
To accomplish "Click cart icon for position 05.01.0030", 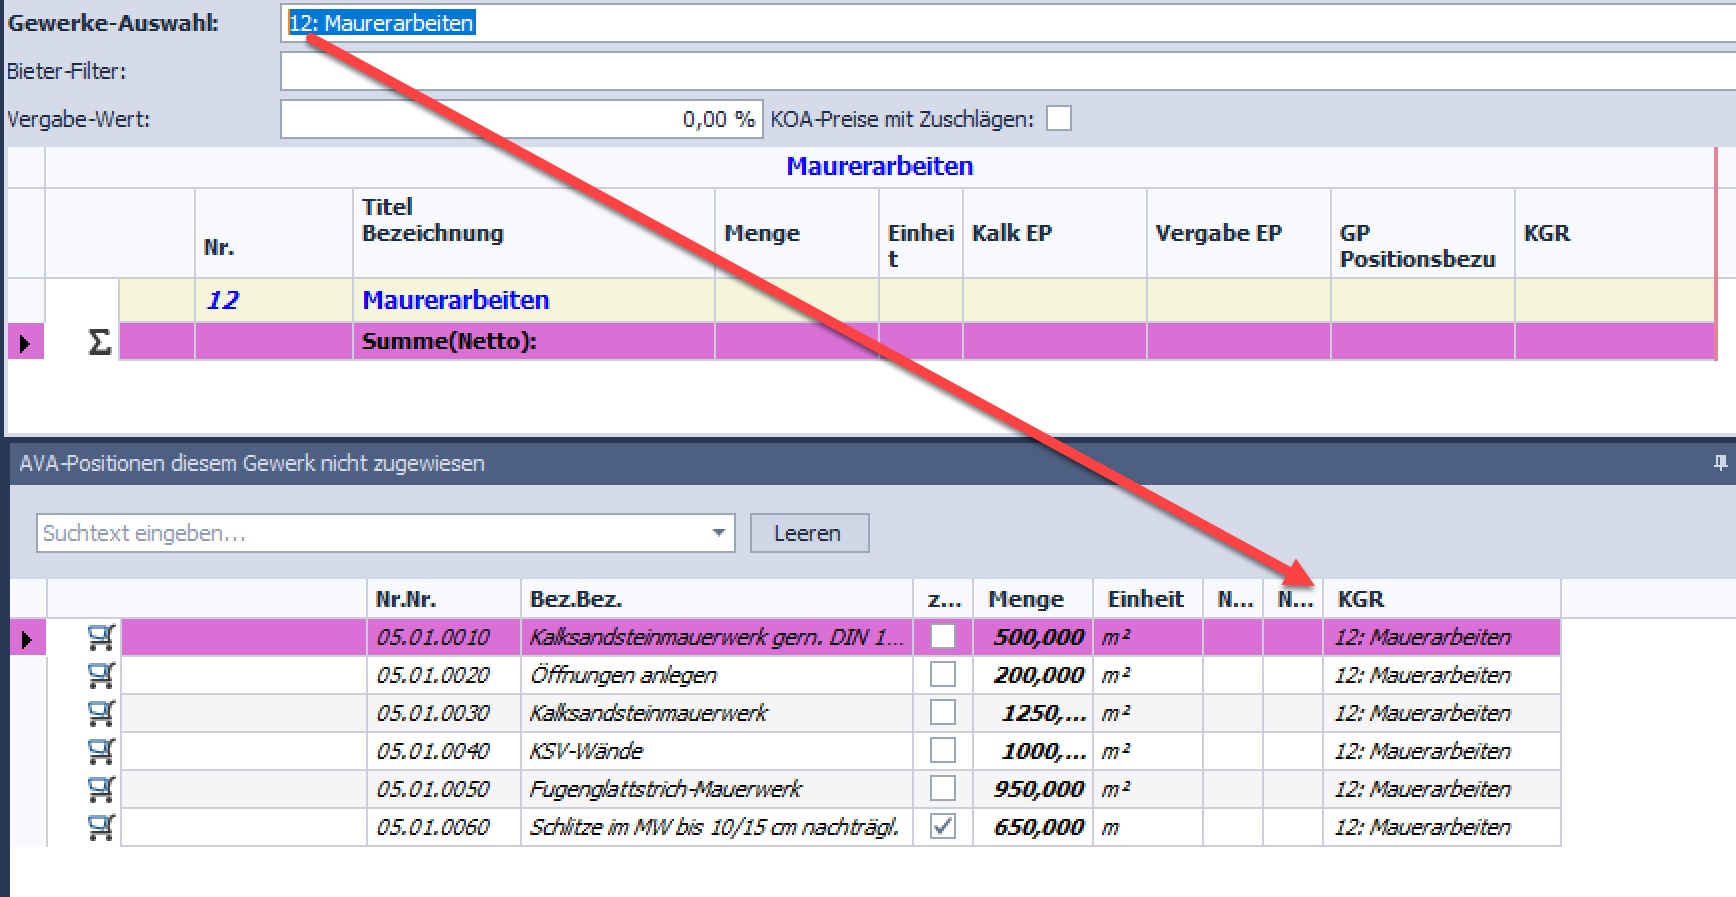I will (x=101, y=713).
